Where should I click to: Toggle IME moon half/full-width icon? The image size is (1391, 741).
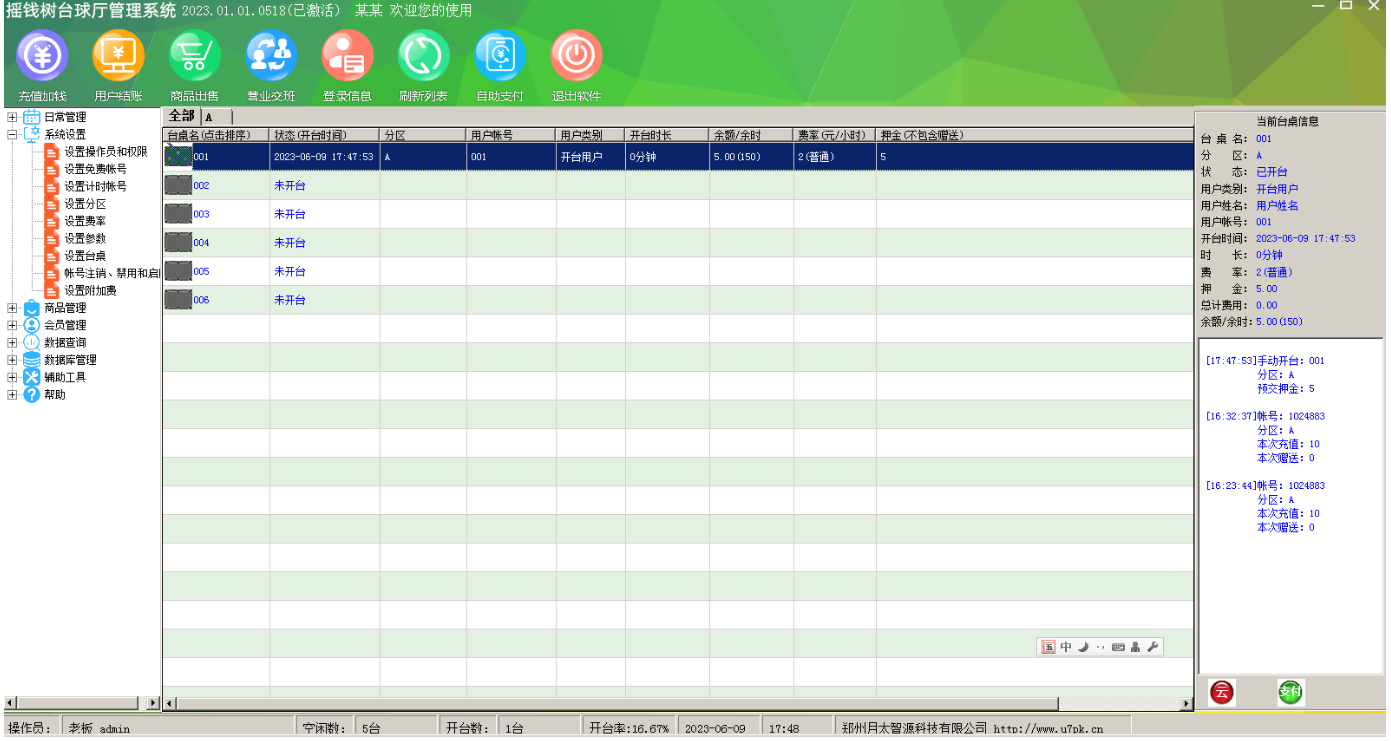click(1083, 647)
